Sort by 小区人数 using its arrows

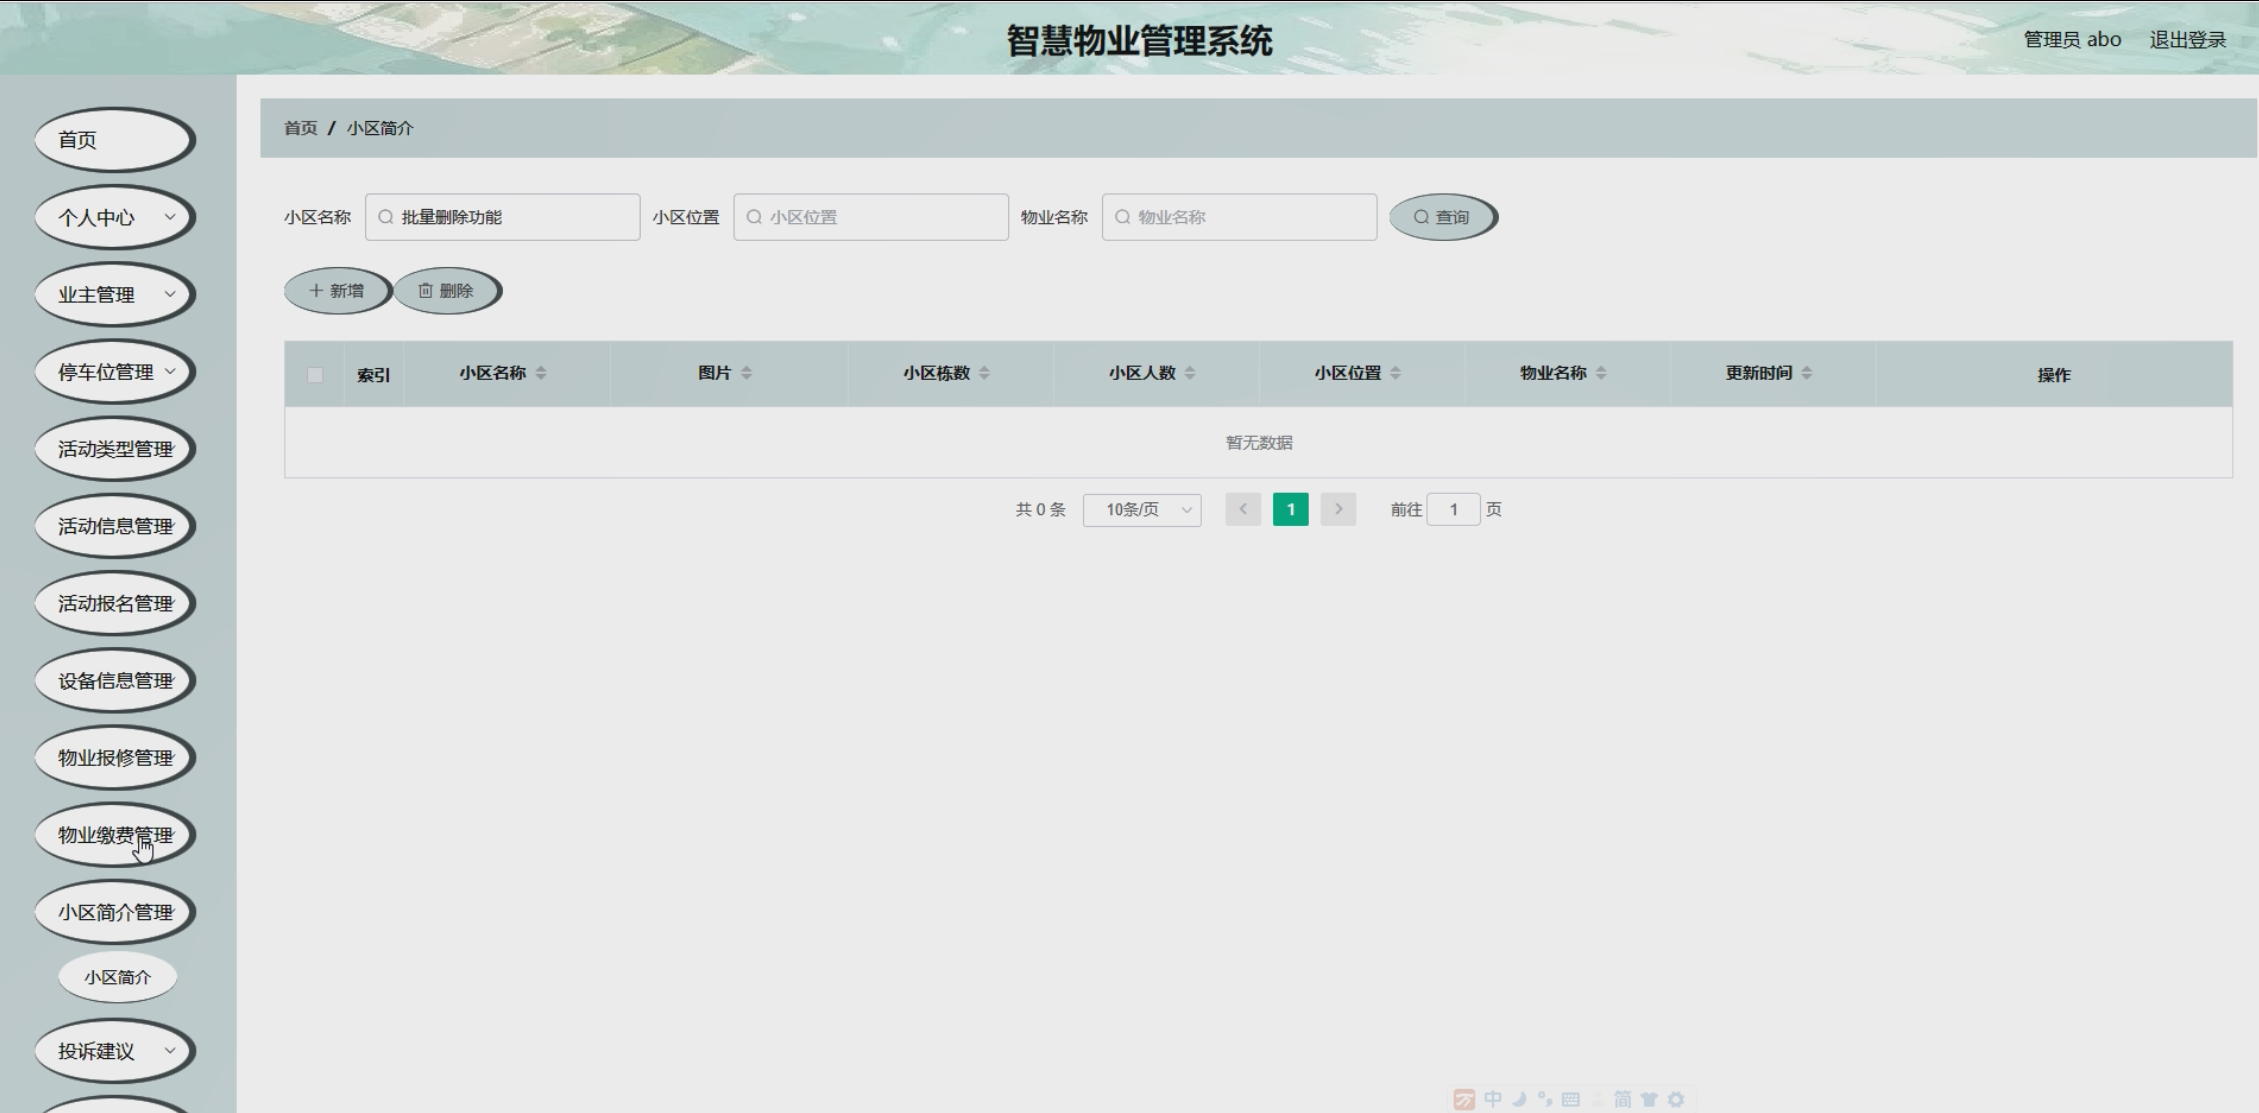pos(1190,373)
